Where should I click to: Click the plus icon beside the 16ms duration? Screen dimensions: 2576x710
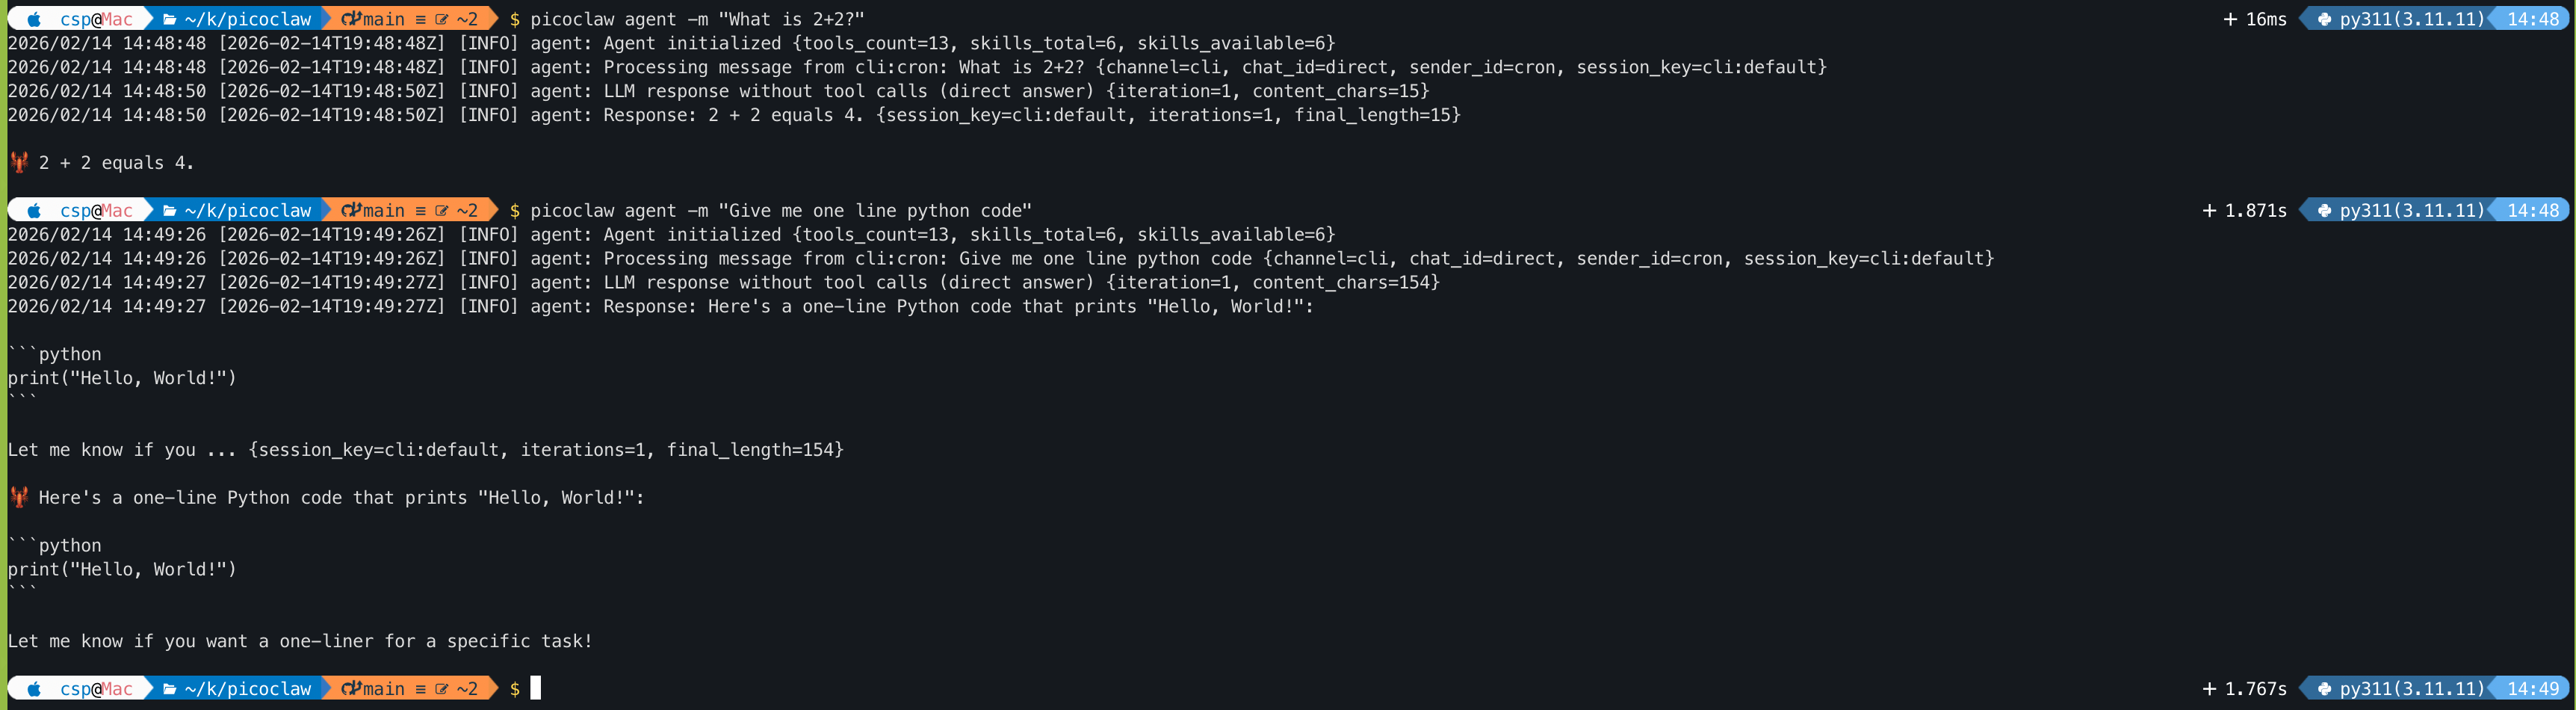tap(2230, 19)
